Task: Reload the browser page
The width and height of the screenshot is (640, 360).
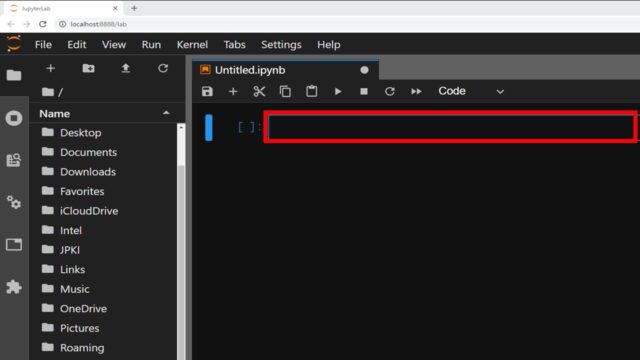Action: 43,24
